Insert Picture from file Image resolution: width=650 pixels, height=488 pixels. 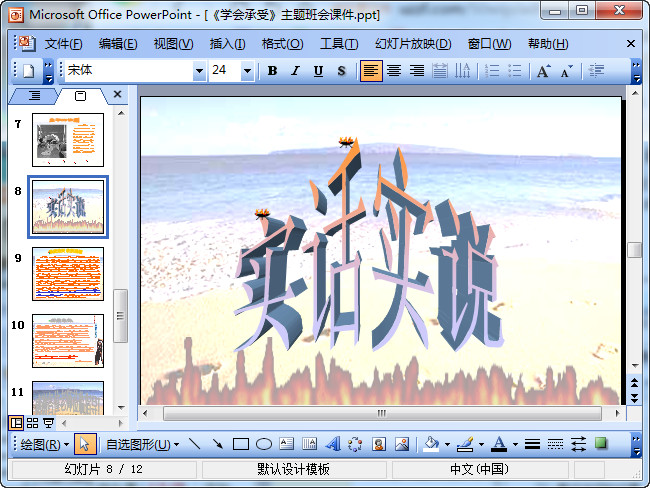402,444
